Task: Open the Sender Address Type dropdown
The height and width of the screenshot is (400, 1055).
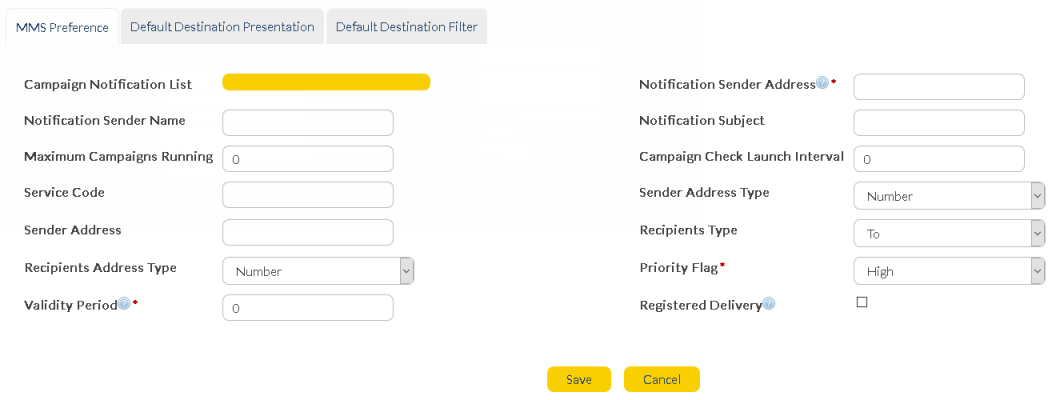Action: (948, 196)
